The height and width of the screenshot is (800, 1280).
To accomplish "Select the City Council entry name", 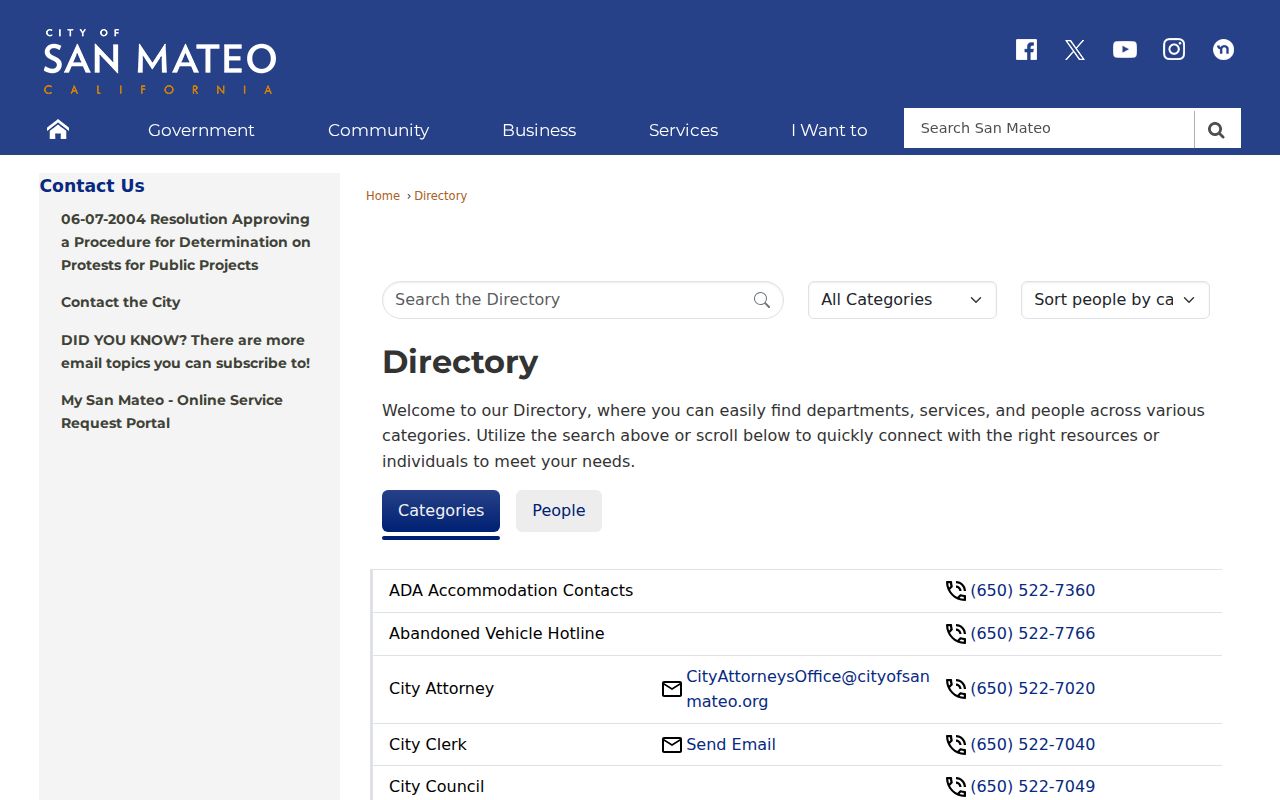I will [436, 787].
